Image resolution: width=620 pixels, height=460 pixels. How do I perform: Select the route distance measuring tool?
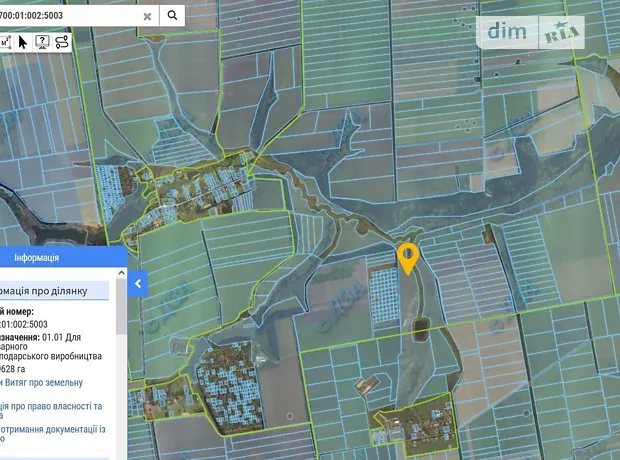[62, 42]
